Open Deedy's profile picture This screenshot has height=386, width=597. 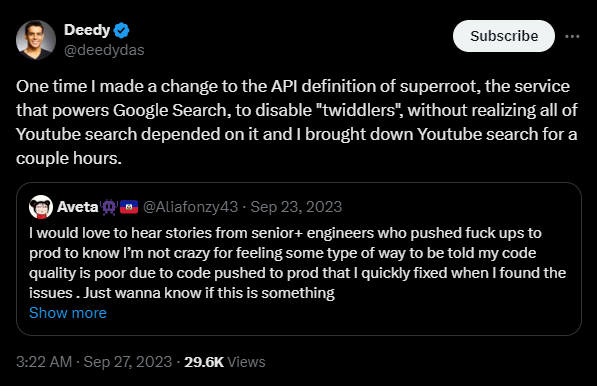click(x=36, y=40)
